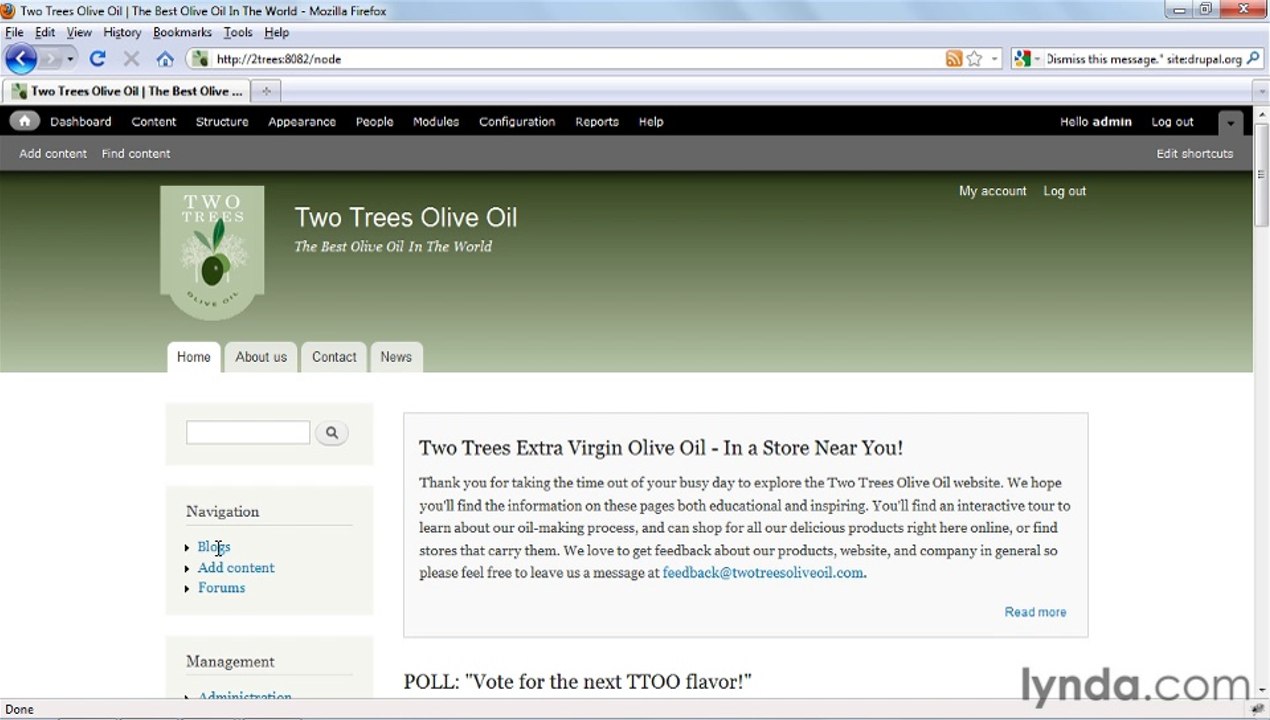The image size is (1270, 720).
Task: Open the POLL Vote for next TTOO flavor heading
Action: [x=577, y=682]
